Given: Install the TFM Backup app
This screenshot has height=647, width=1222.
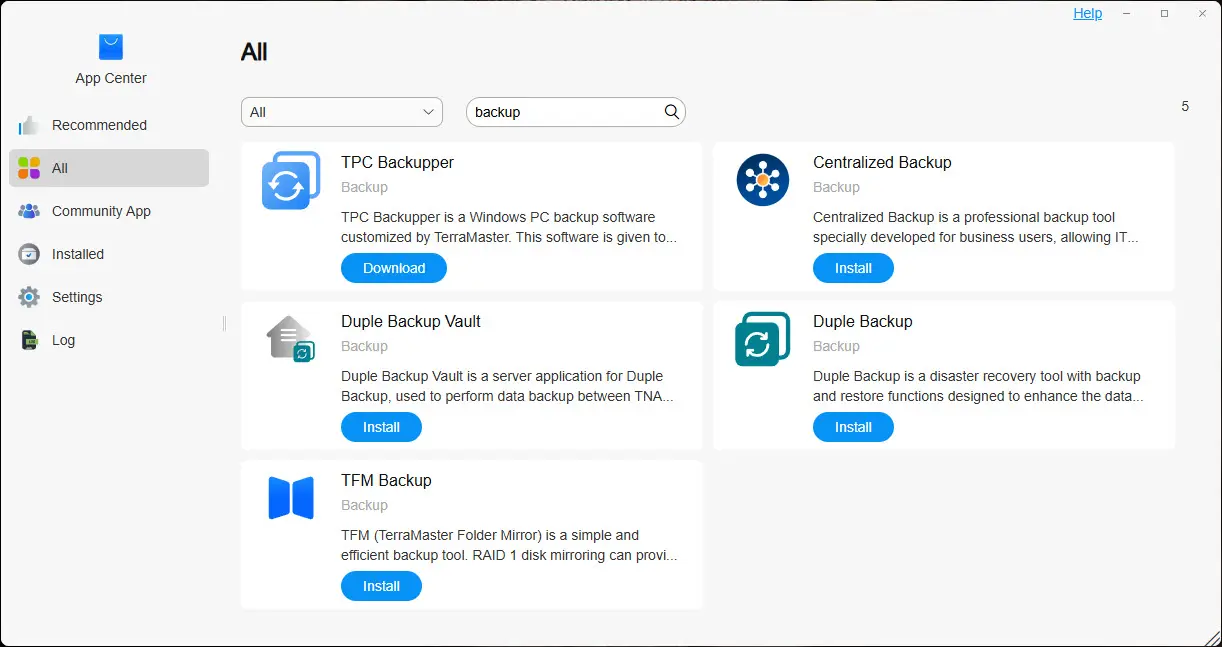Looking at the screenshot, I should [x=381, y=586].
